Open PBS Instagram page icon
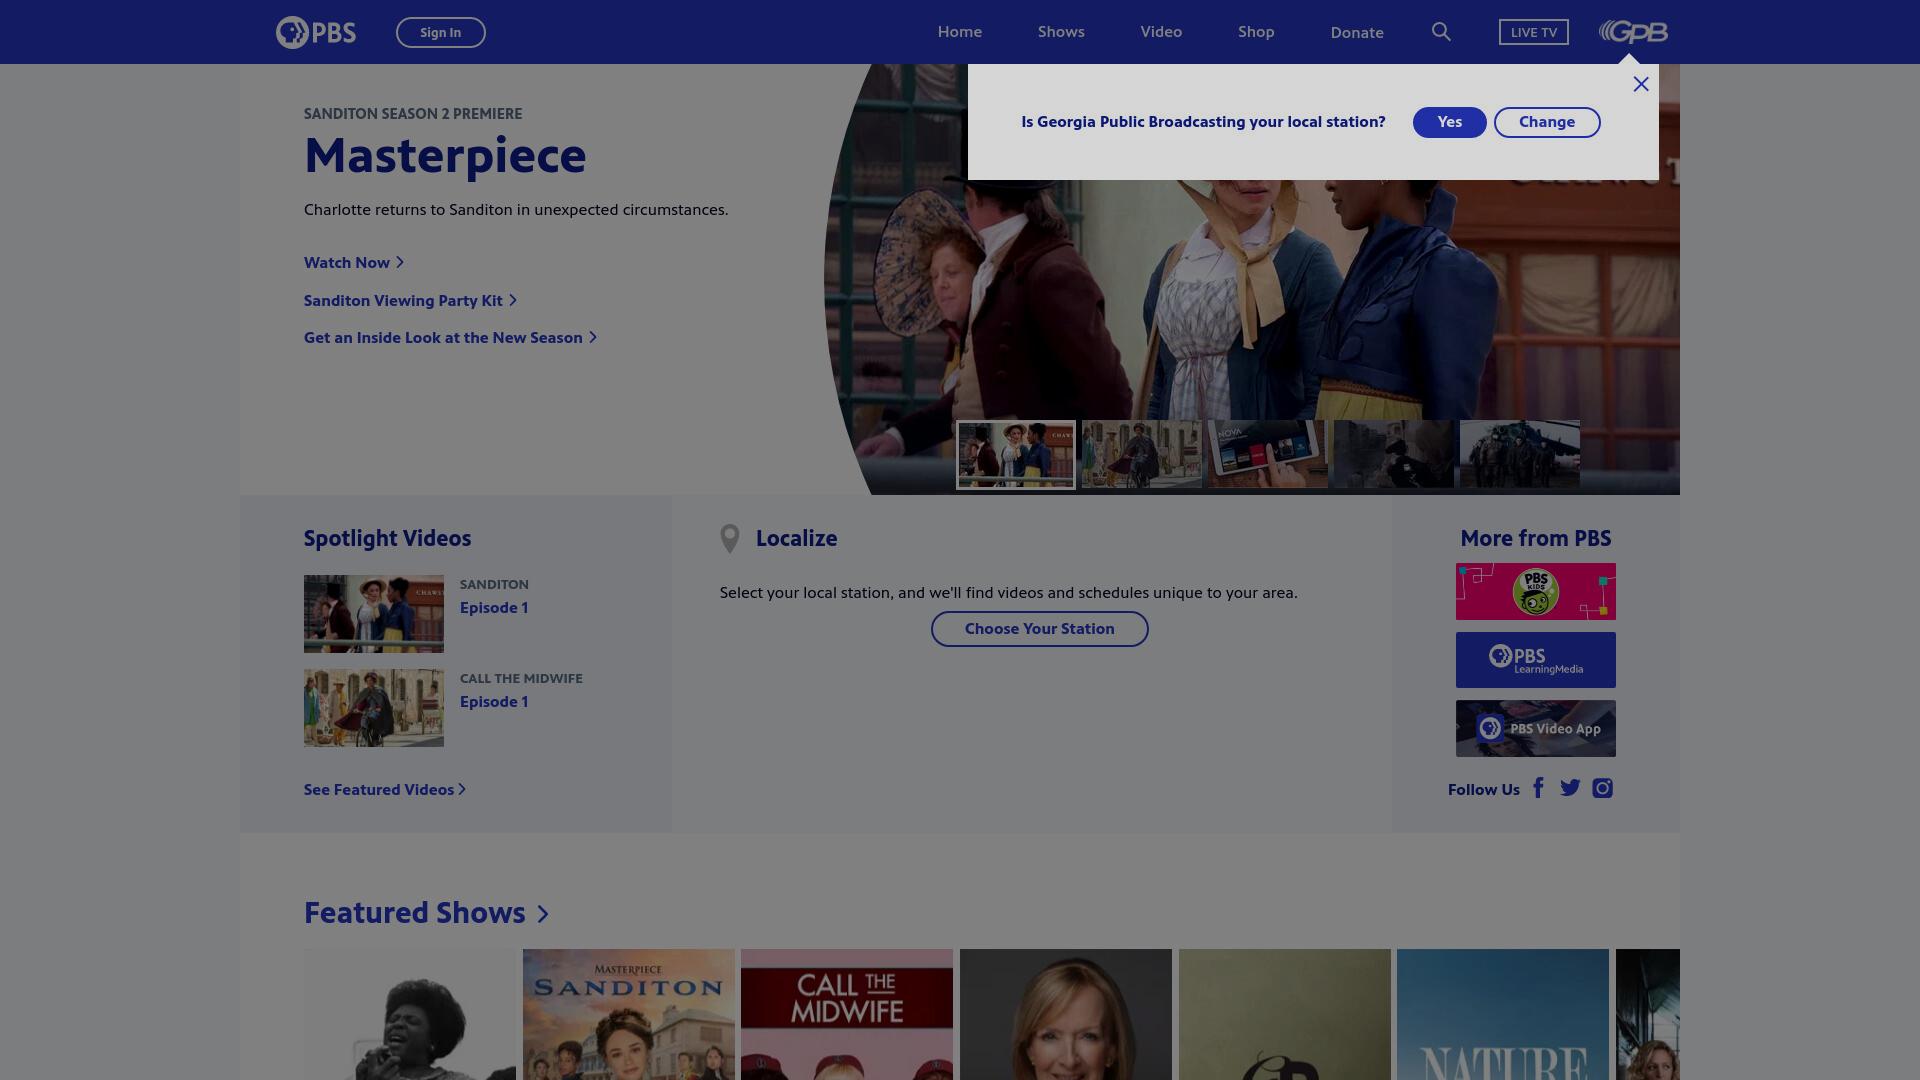The image size is (1920, 1080). [1602, 788]
